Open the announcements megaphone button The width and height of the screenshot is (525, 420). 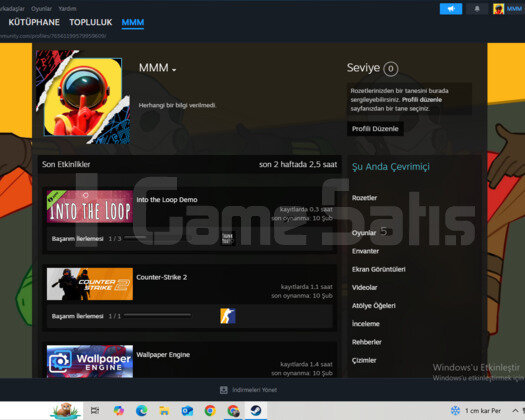pos(451,9)
